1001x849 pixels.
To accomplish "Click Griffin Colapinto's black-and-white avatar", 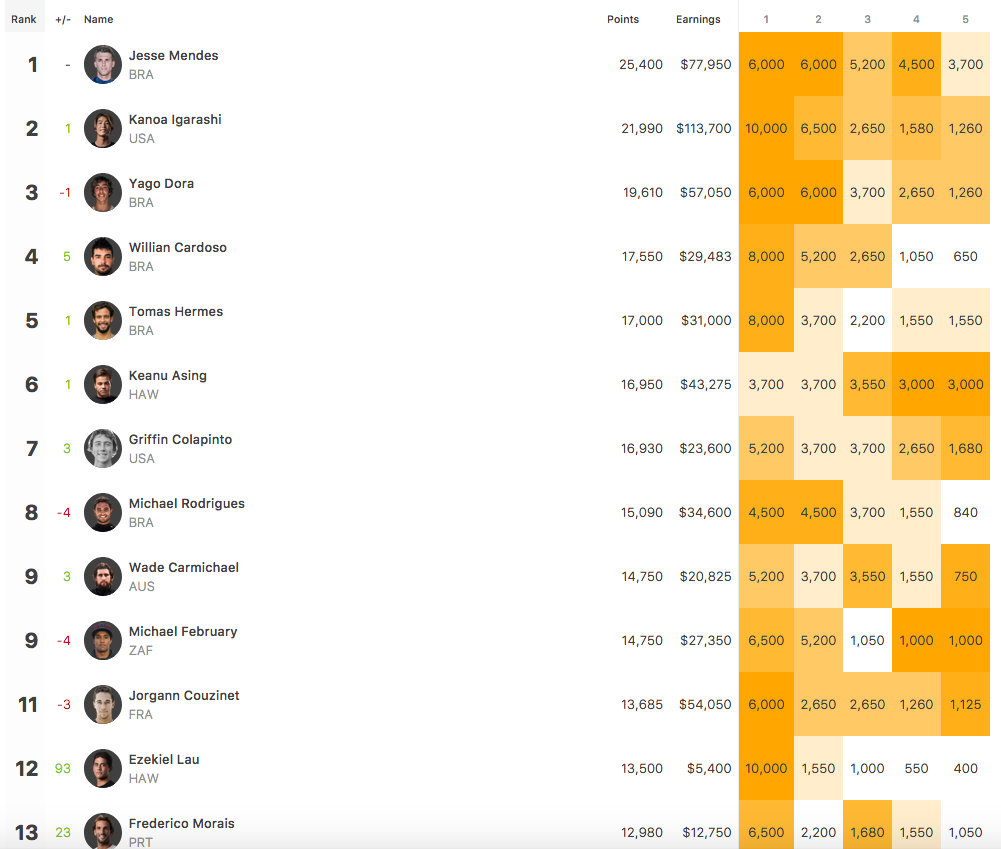I will point(103,449).
